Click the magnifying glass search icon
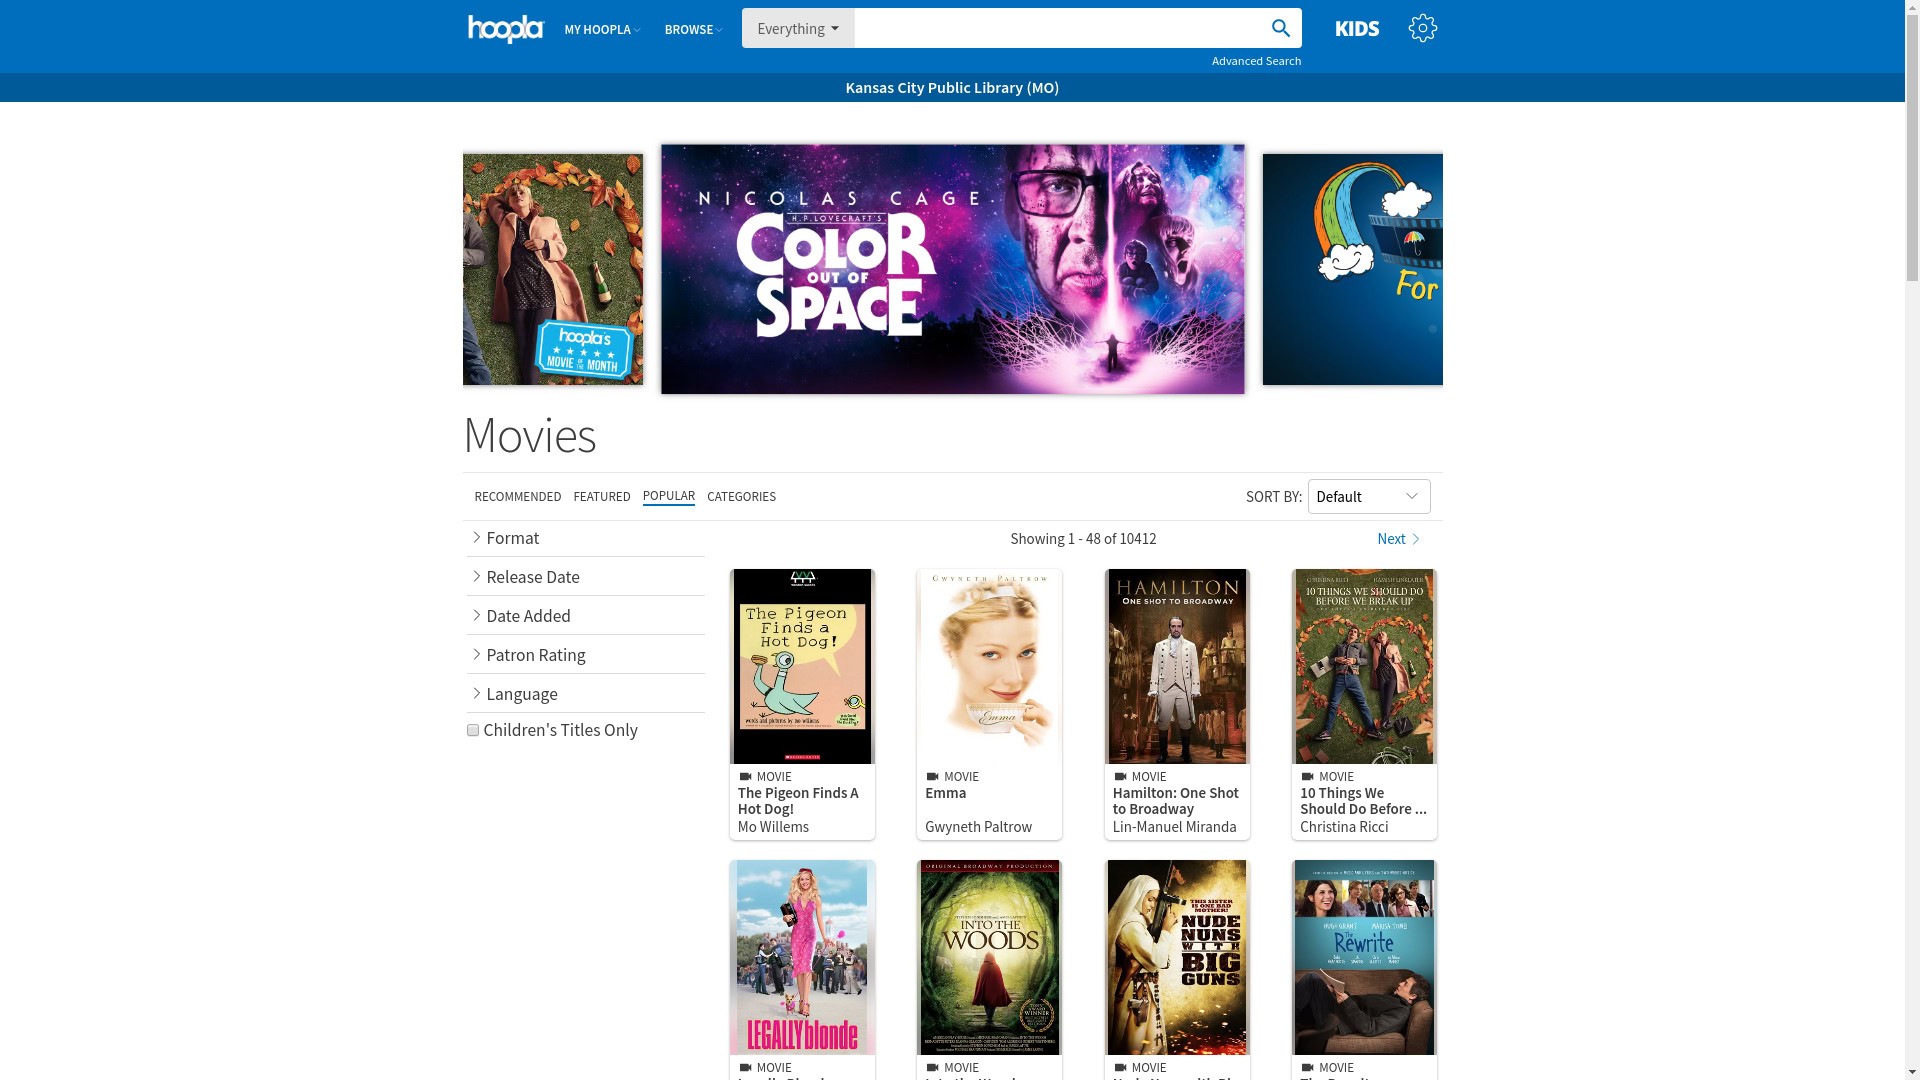The height and width of the screenshot is (1080, 1920). coord(1280,28)
